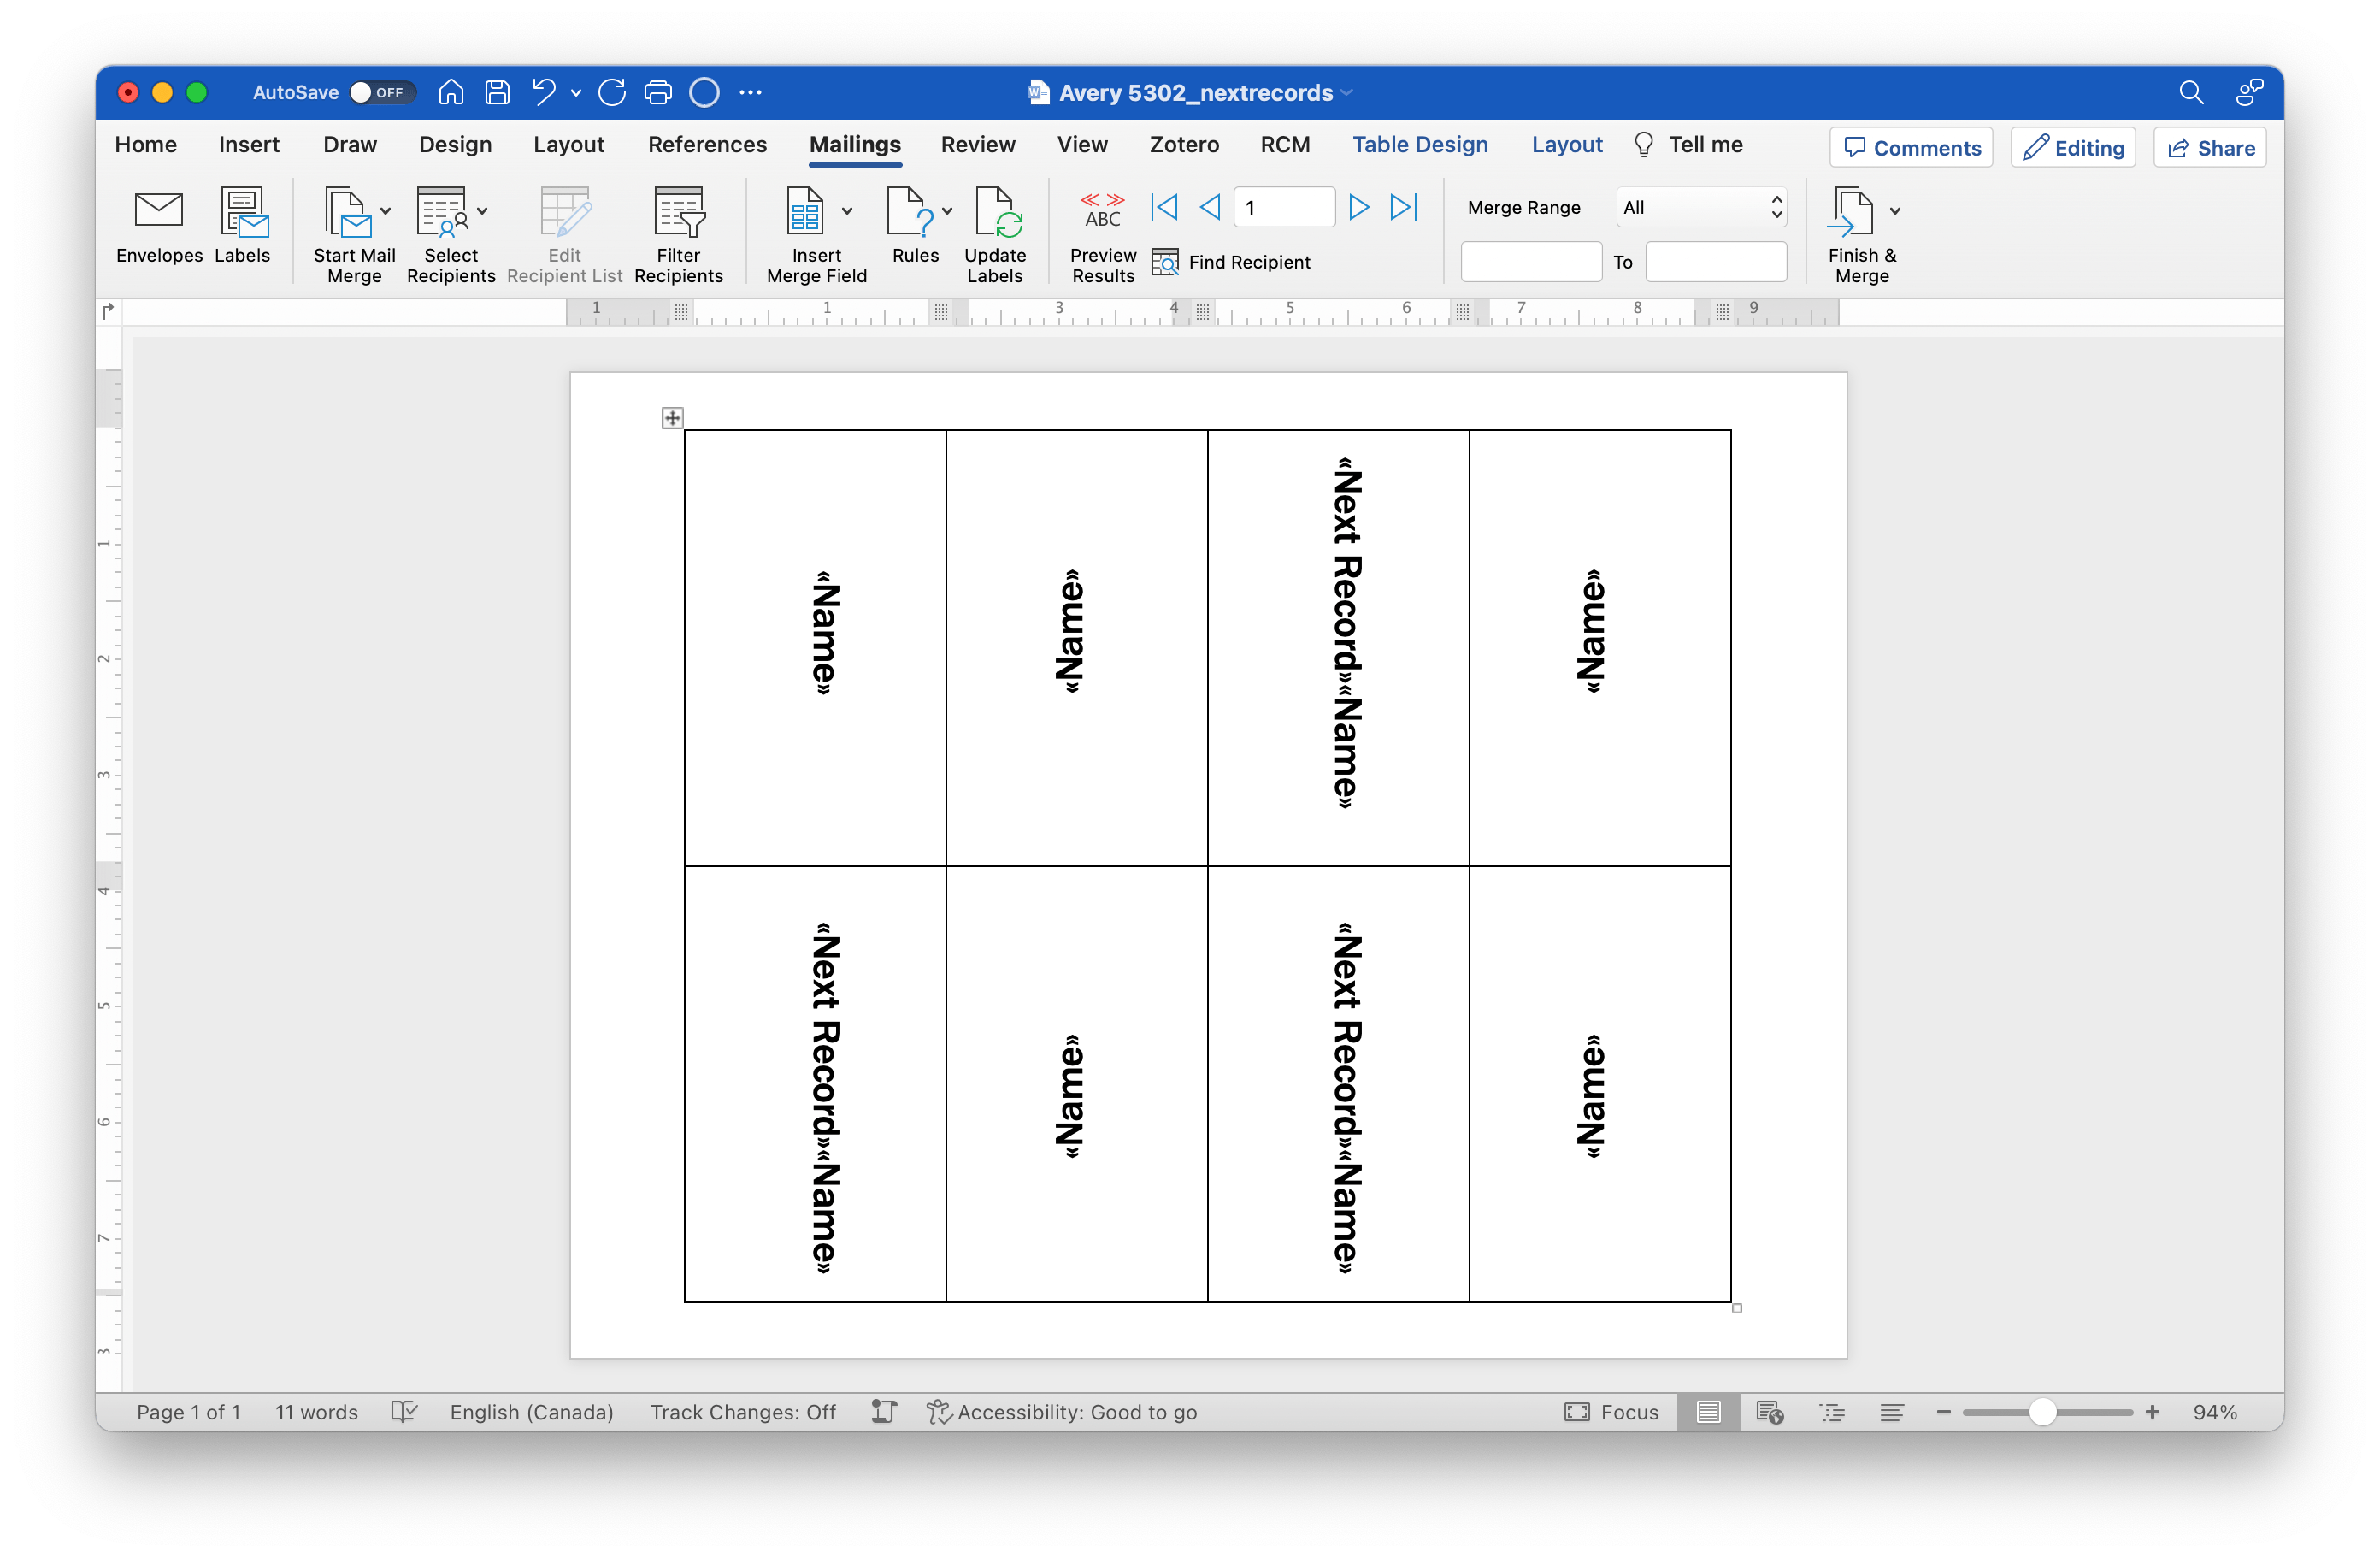Open the References tab
The height and width of the screenshot is (1558, 2380).
(x=707, y=145)
